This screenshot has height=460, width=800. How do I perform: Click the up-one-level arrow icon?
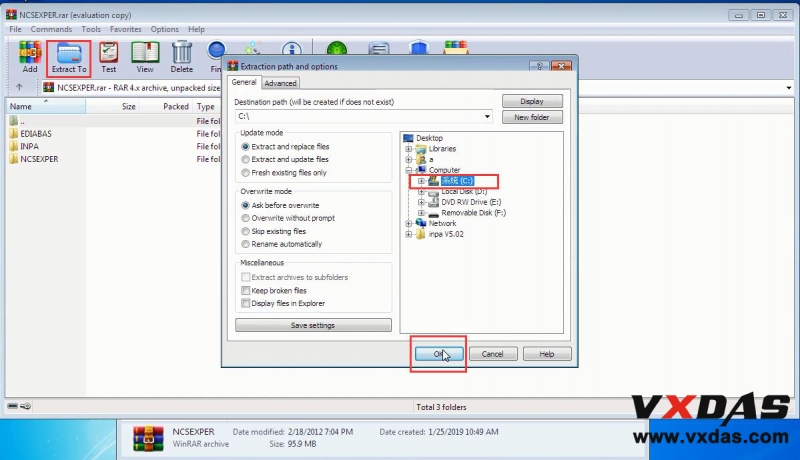pyautogui.click(x=19, y=87)
